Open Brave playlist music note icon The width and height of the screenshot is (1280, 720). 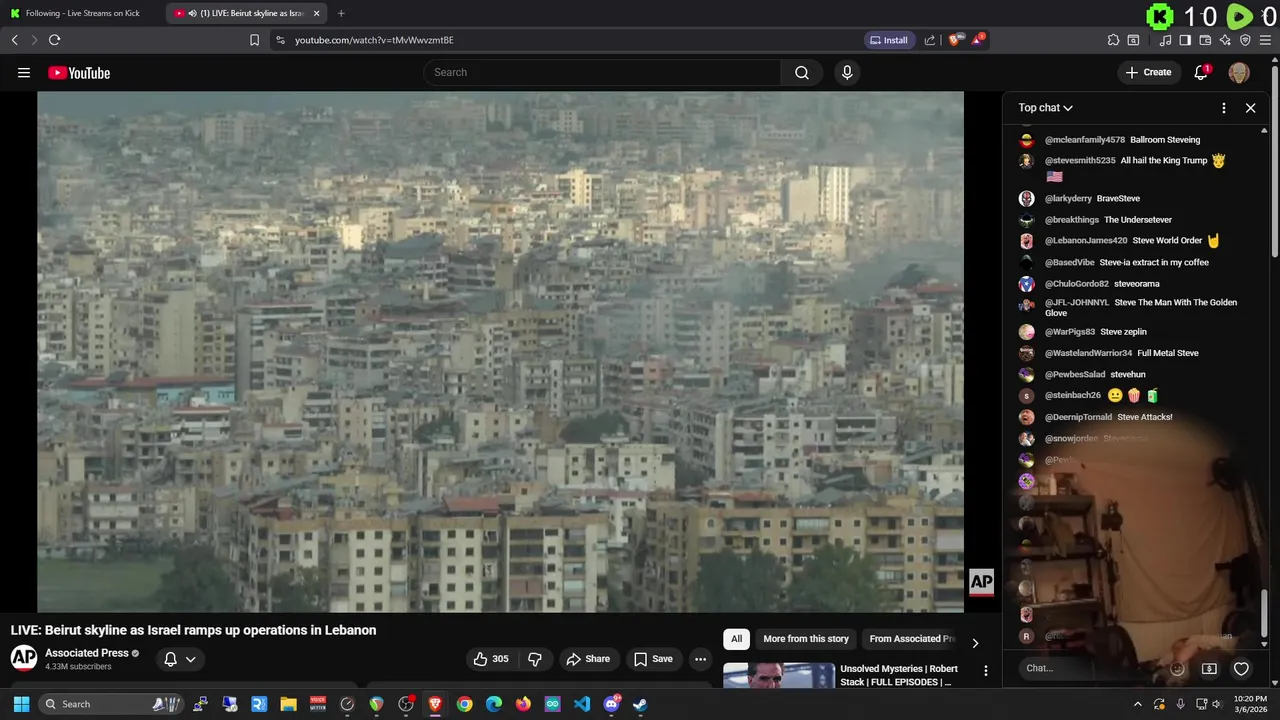(1166, 40)
